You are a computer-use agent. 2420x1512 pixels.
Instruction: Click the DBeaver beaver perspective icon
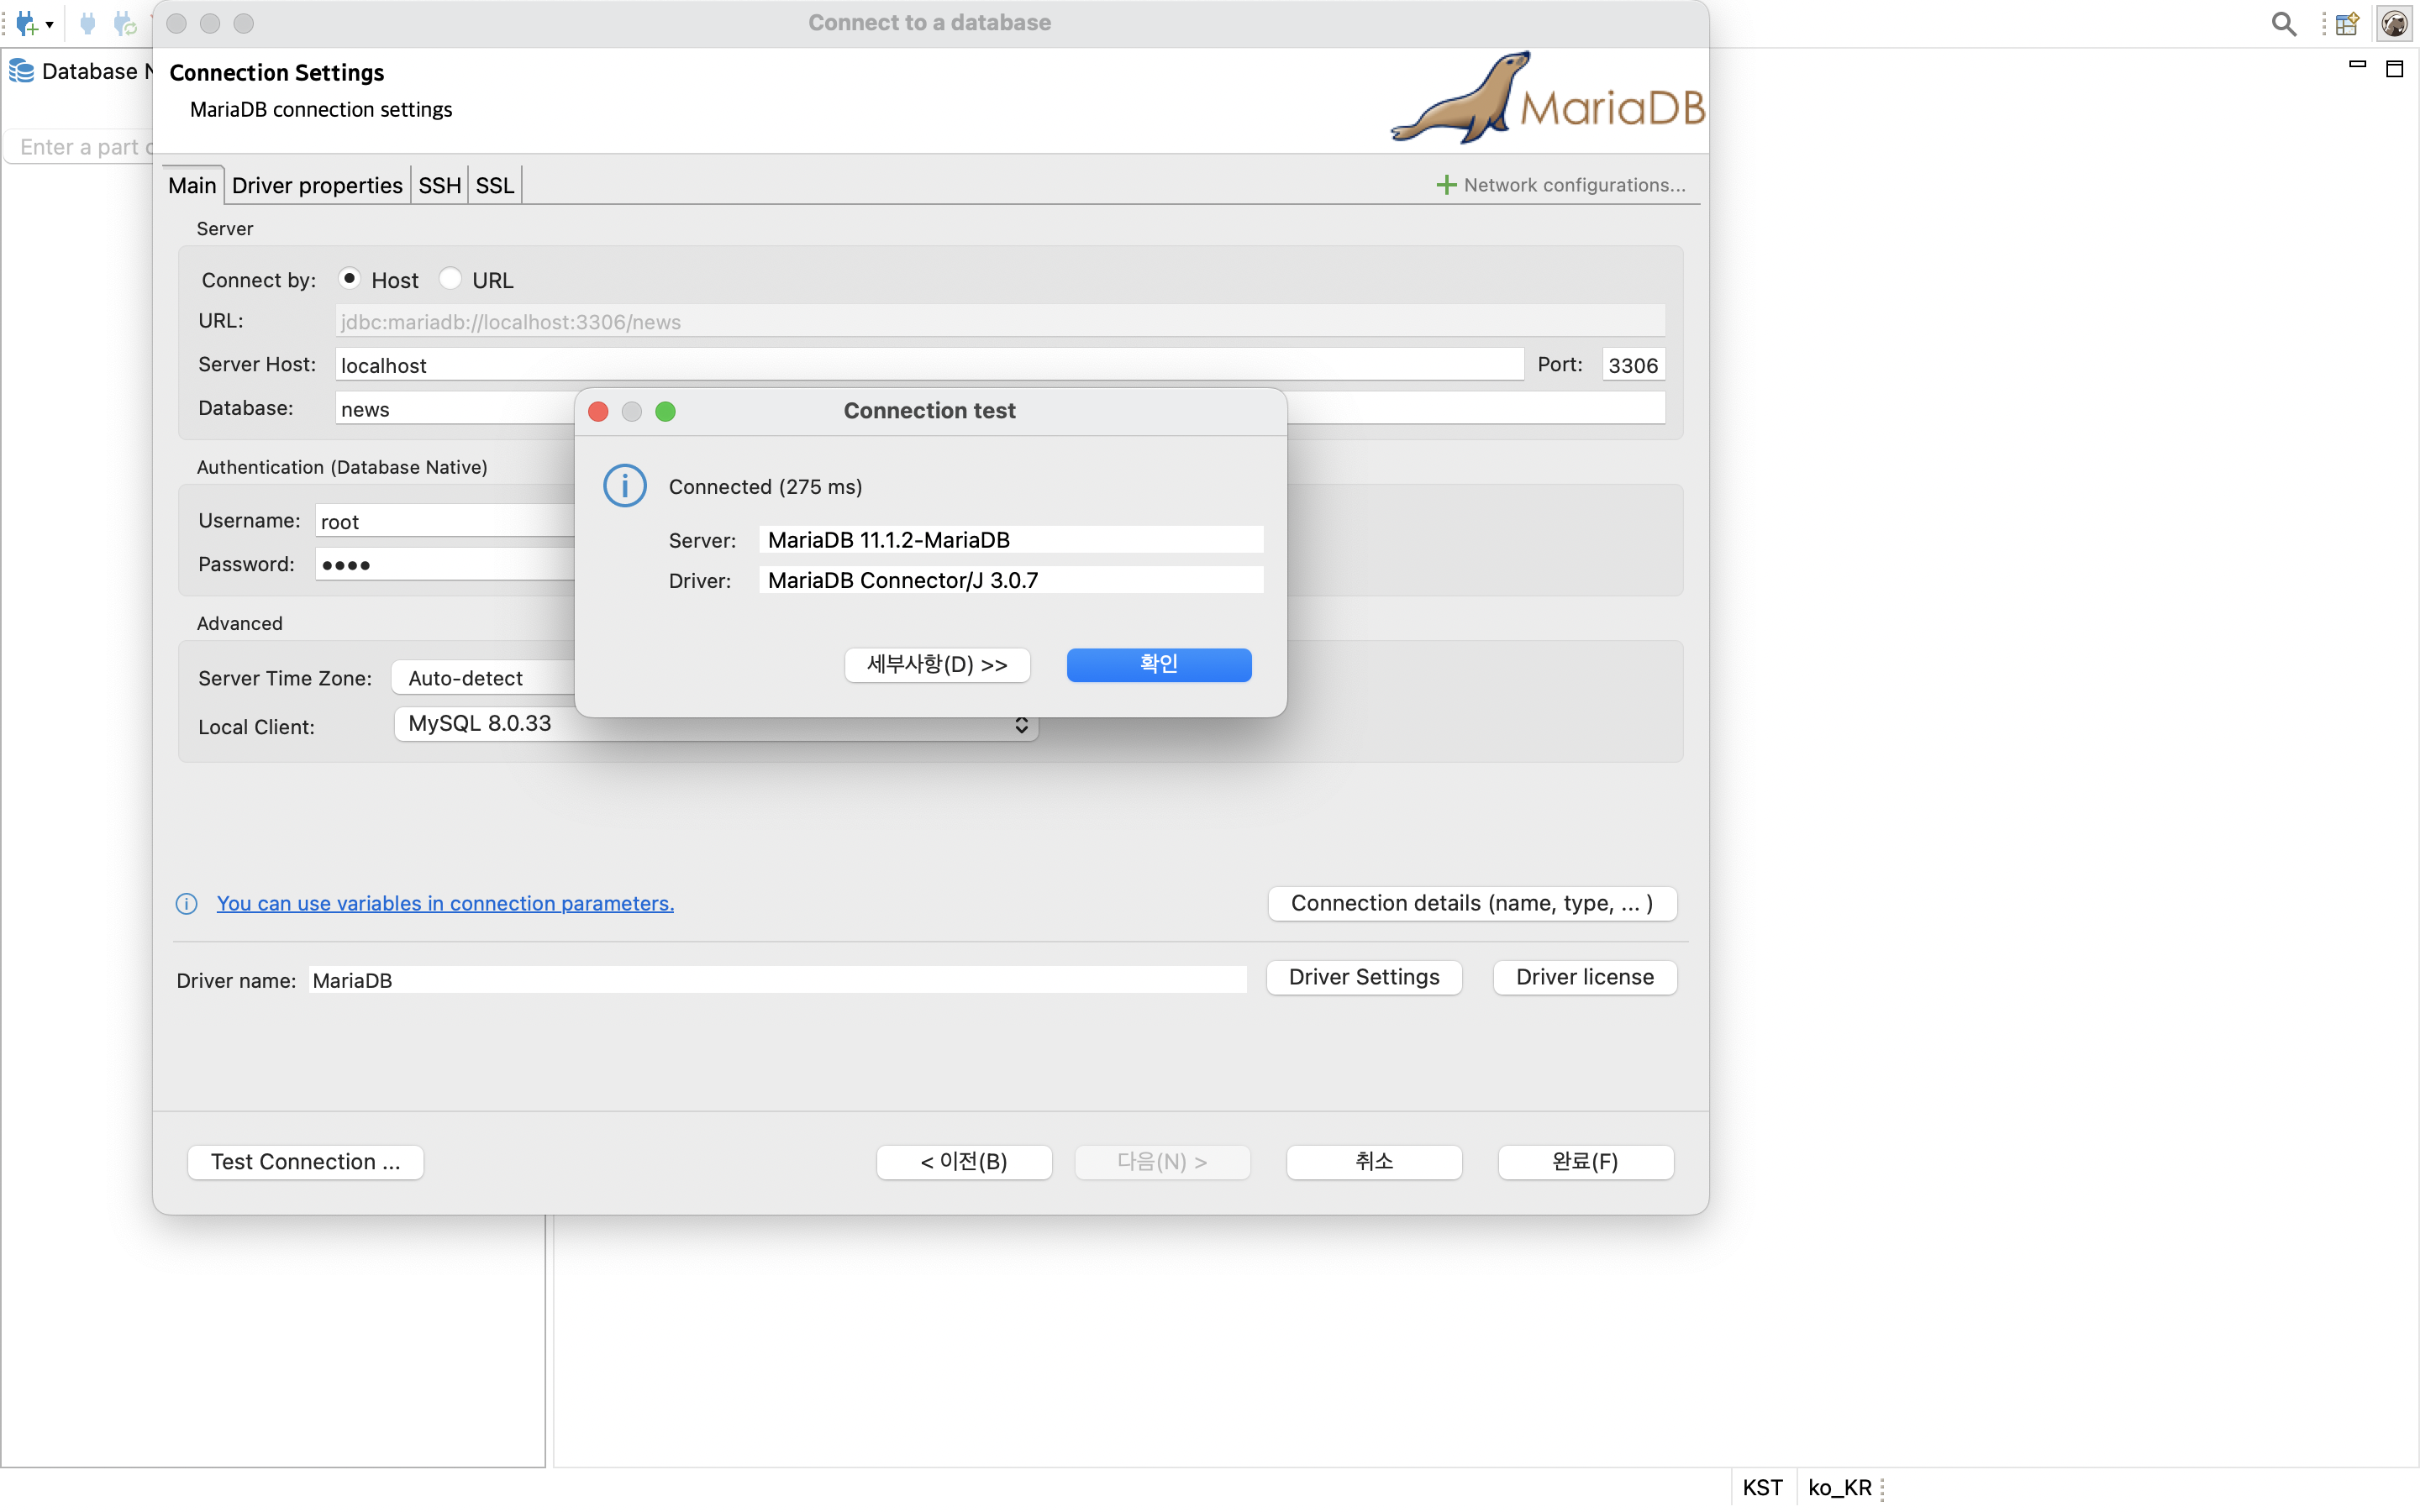coord(2394,23)
